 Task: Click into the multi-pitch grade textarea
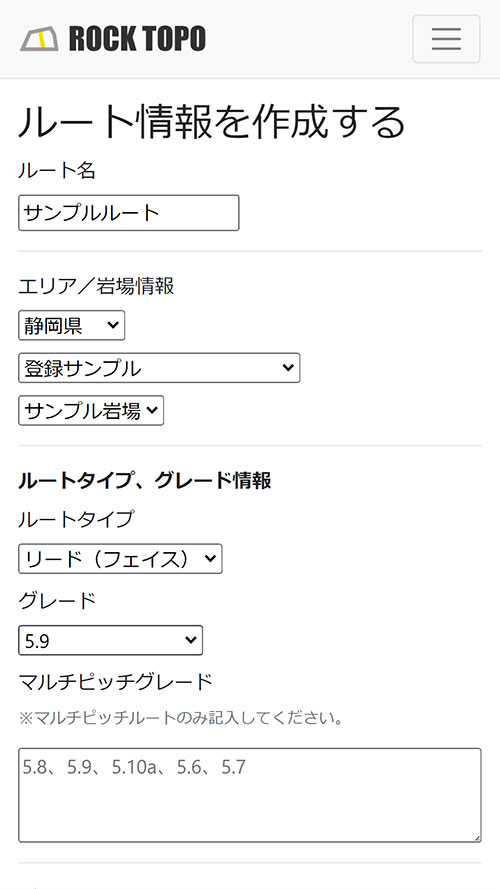coord(250,795)
